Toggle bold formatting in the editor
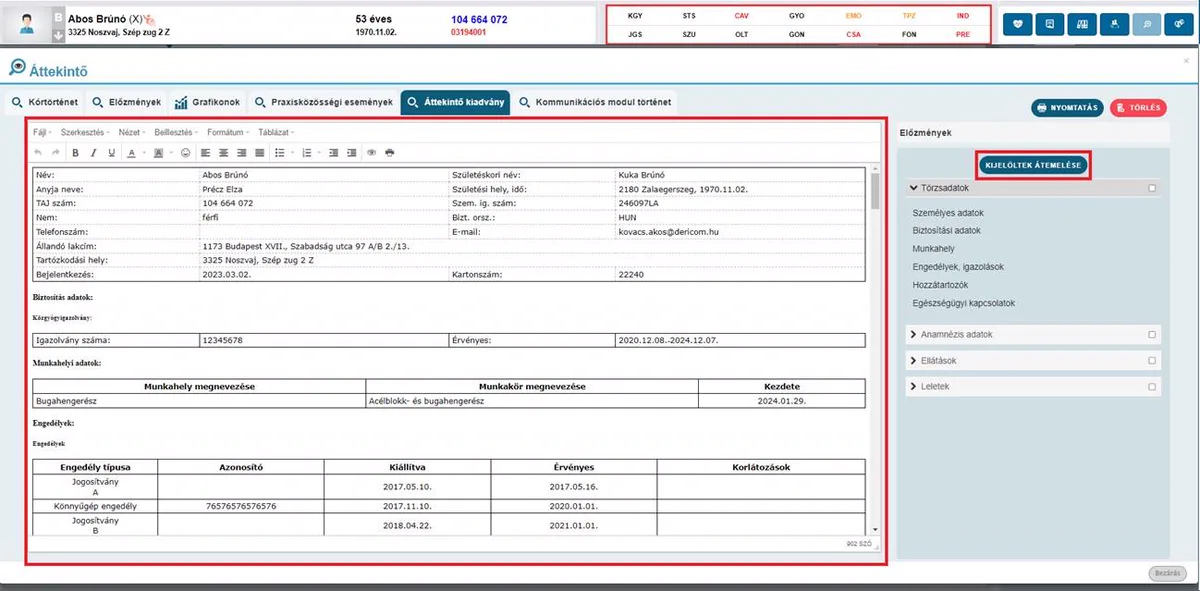This screenshot has height=591, width=1200. pos(75,153)
